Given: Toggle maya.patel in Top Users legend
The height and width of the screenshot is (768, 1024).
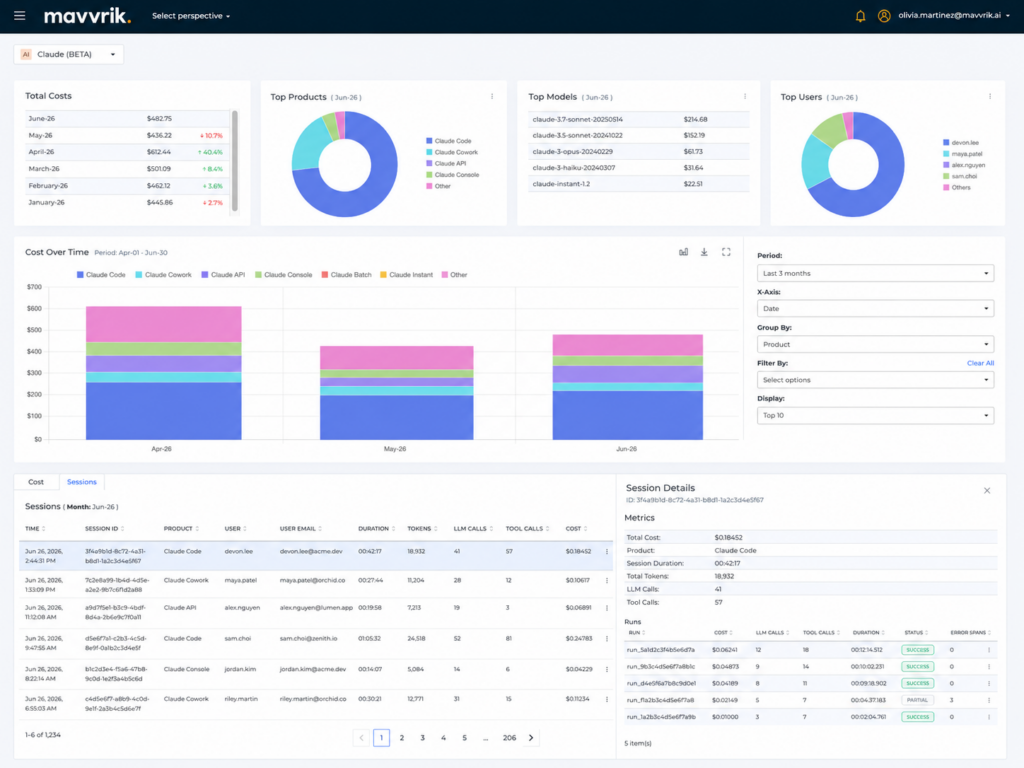Looking at the screenshot, I should [x=963, y=154].
